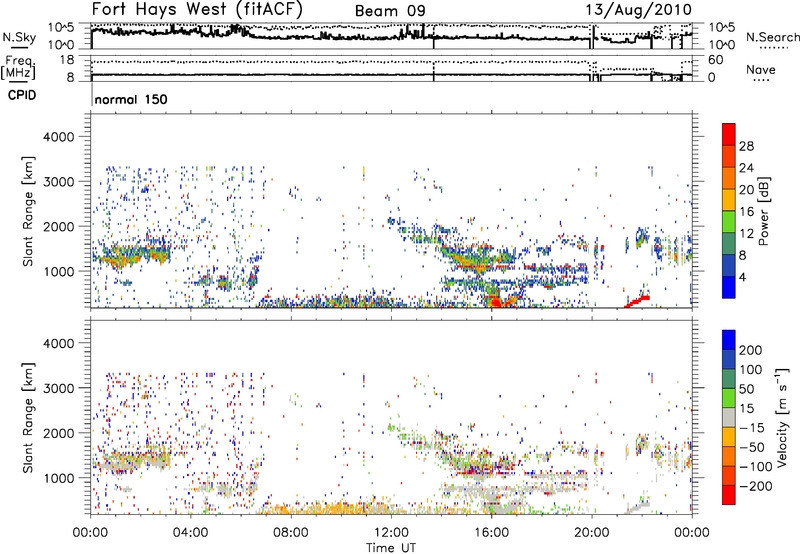This screenshot has height=554, width=800.
Task: Click the '-200' Velocity scale value
Action: (755, 486)
